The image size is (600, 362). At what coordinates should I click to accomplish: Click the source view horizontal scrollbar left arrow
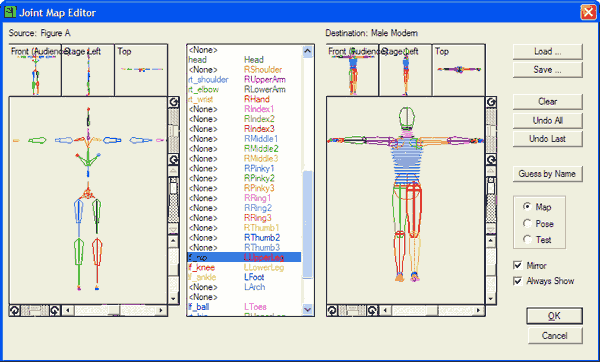68,310
